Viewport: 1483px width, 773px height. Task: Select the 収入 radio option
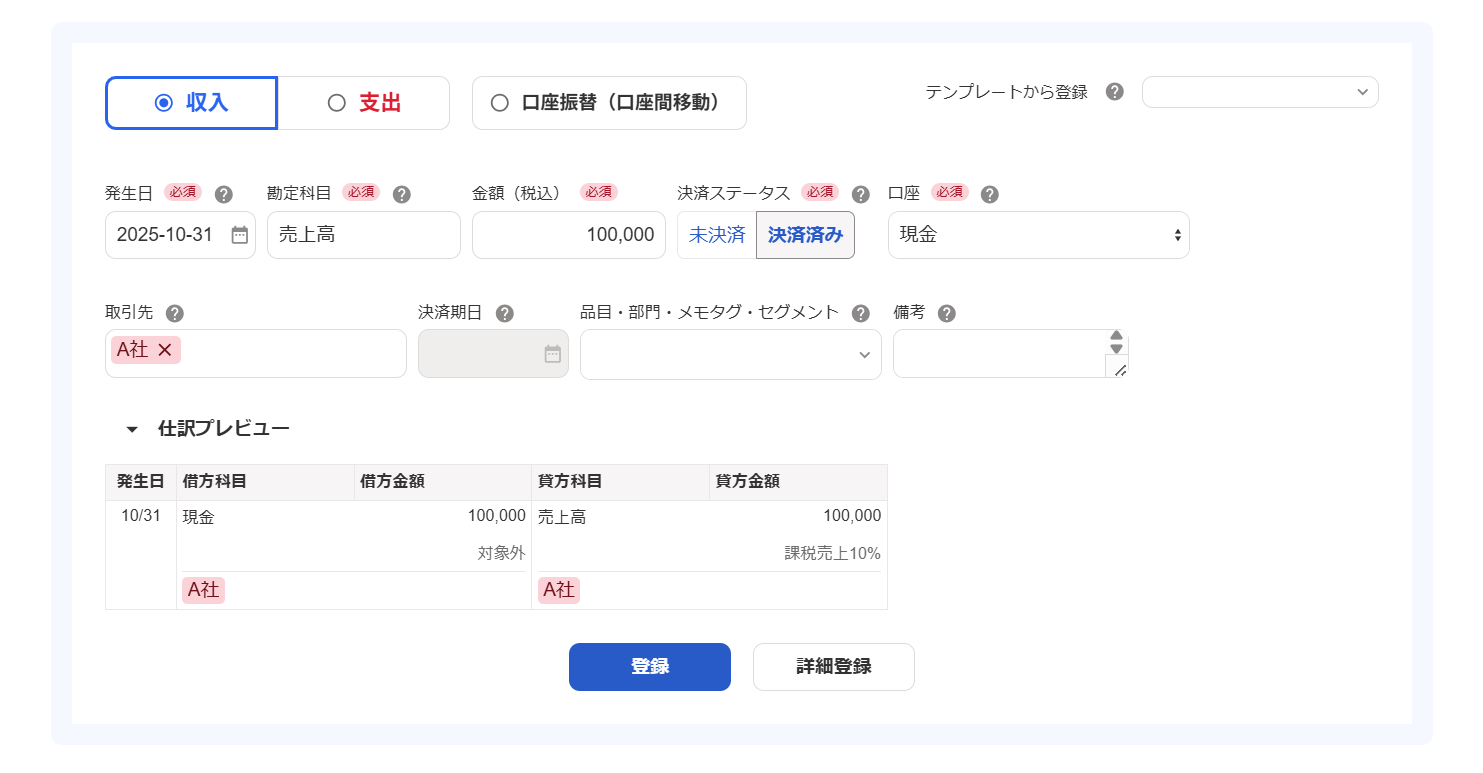(x=191, y=103)
